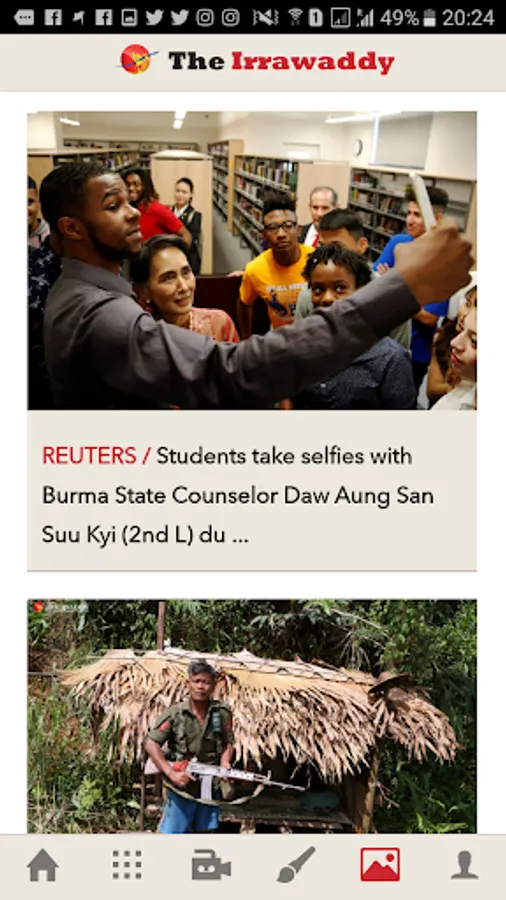506x900 pixels.
Task: Tap the red REUTERS credit label
Action: [x=89, y=456]
